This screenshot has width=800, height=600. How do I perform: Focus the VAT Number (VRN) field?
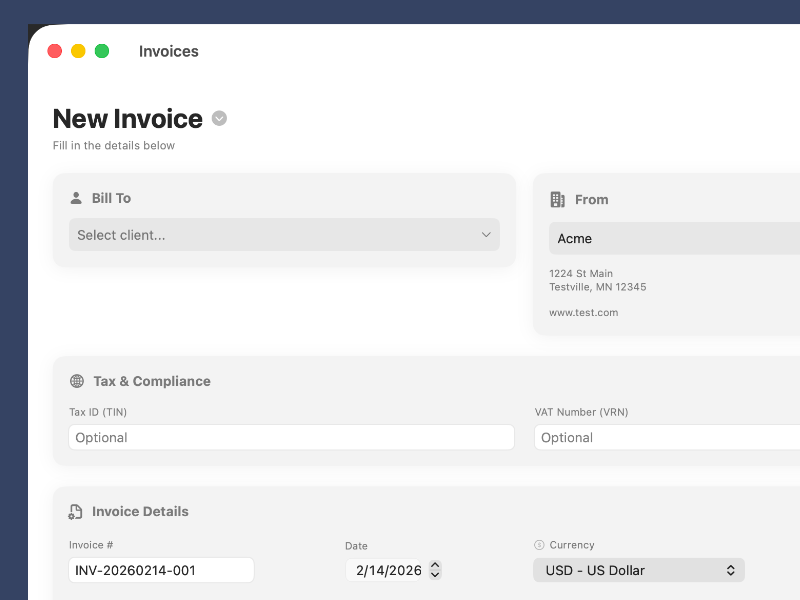coord(667,437)
